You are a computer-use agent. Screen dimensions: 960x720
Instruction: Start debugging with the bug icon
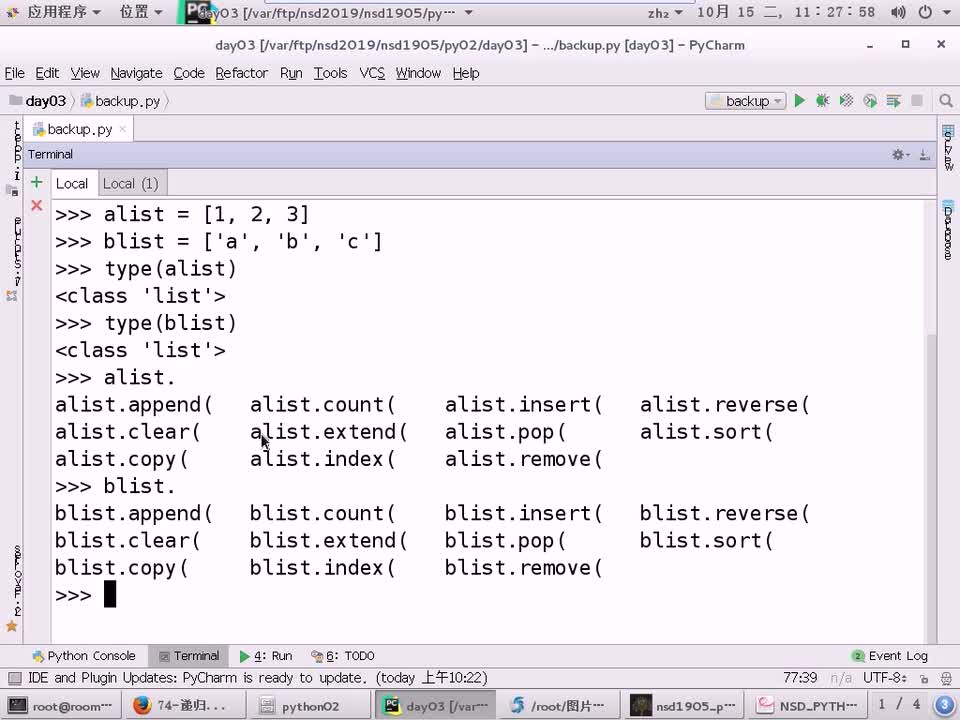(x=822, y=101)
